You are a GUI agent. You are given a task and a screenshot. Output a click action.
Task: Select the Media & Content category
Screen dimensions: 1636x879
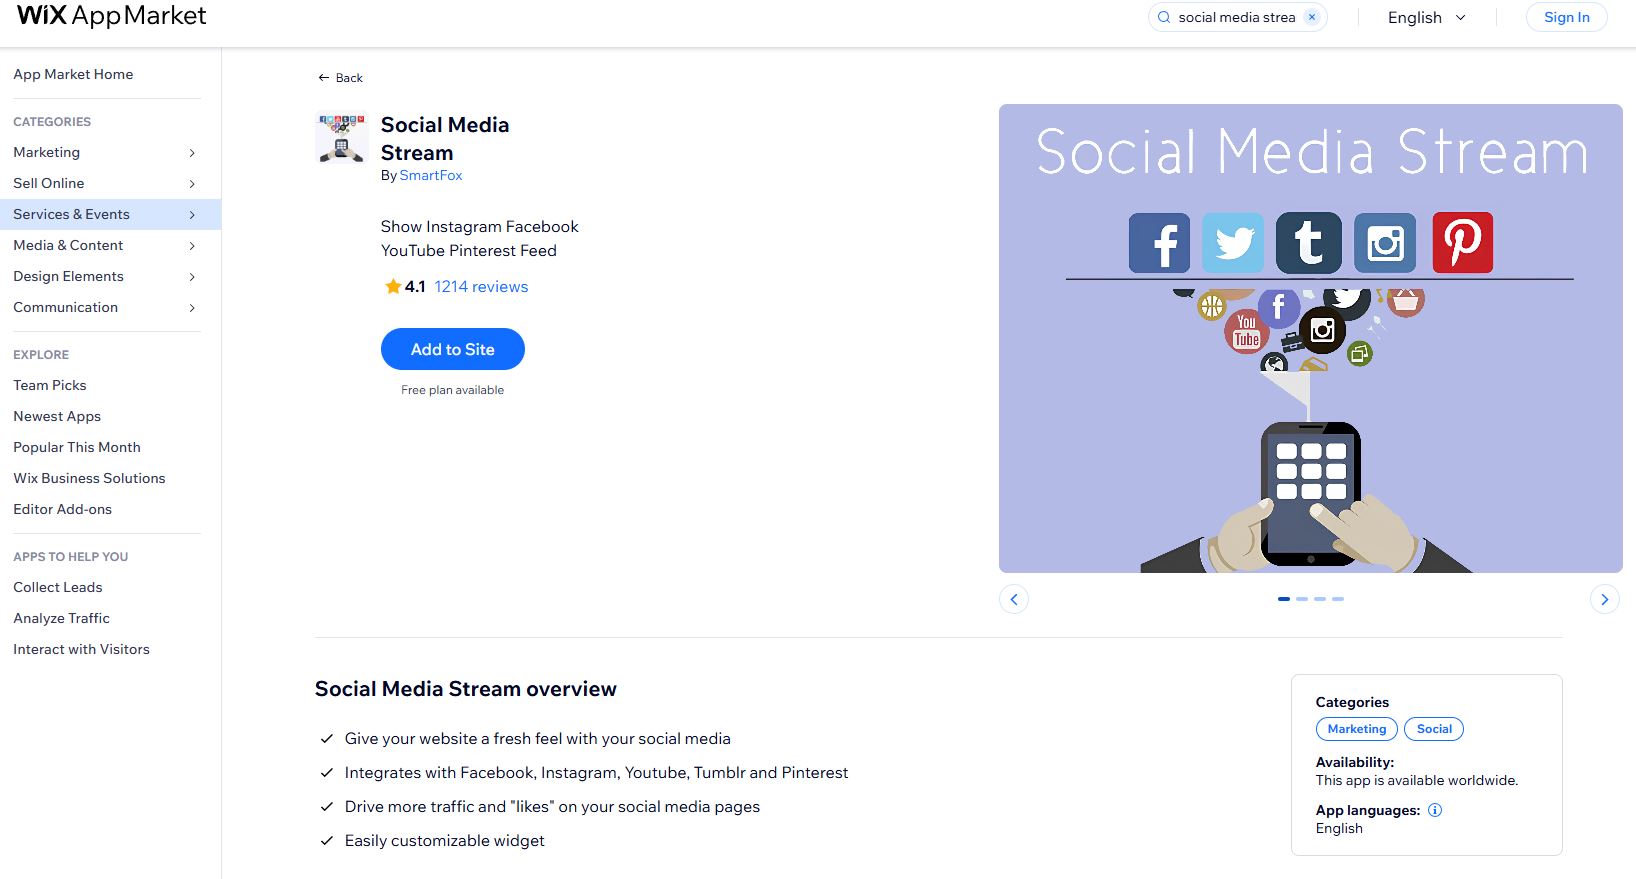[68, 245]
